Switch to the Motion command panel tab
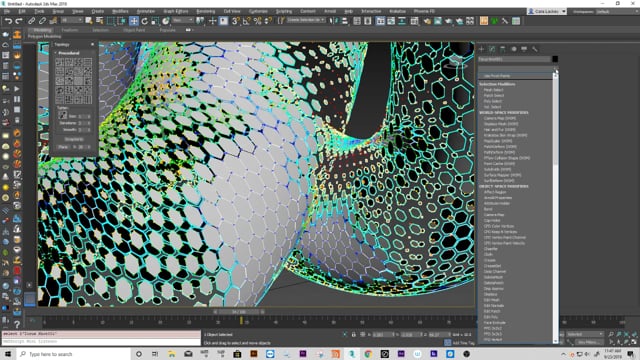Screen dimensions: 640x360 513,49
